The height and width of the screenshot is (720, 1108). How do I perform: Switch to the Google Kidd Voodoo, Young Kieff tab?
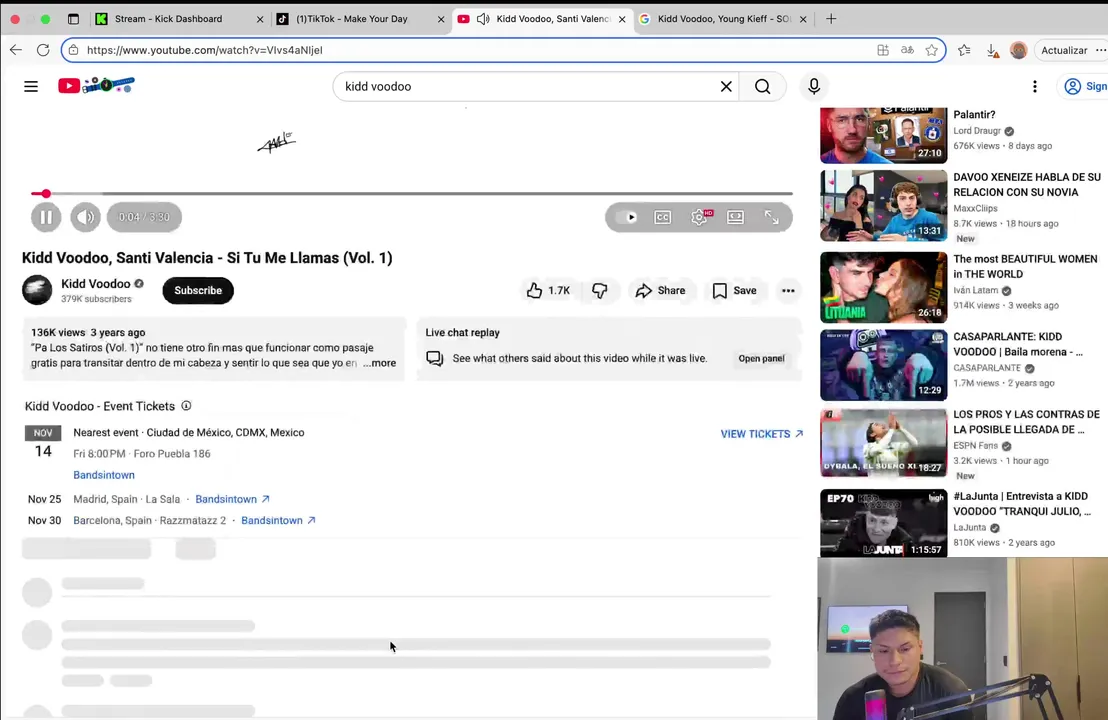point(724,19)
